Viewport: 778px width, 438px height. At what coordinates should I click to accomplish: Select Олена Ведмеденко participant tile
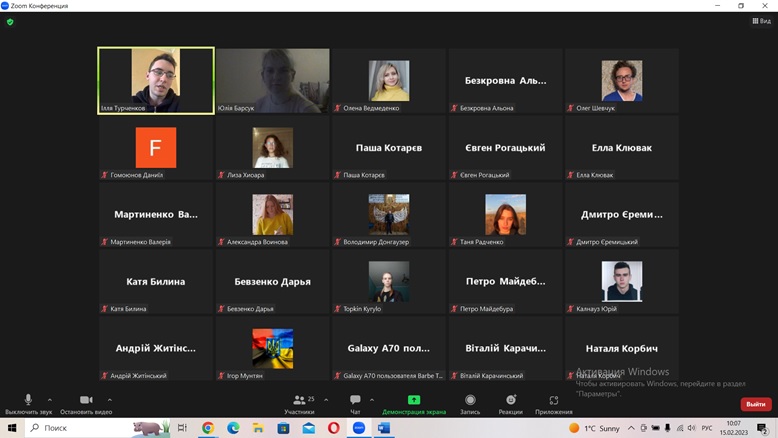tap(389, 81)
